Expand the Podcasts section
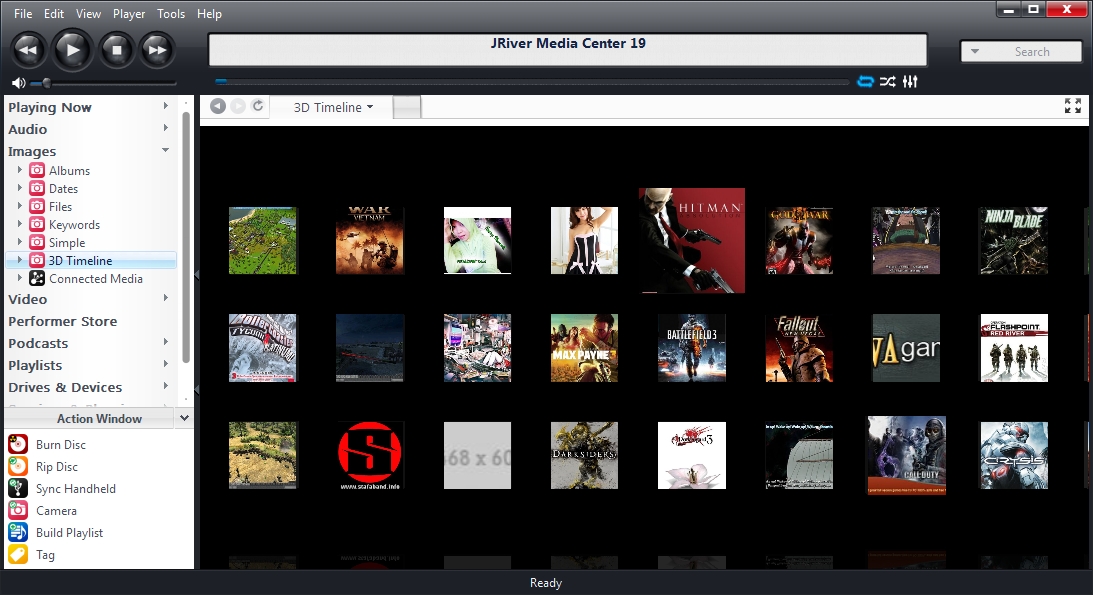Image resolution: width=1093 pixels, height=595 pixels. point(165,342)
